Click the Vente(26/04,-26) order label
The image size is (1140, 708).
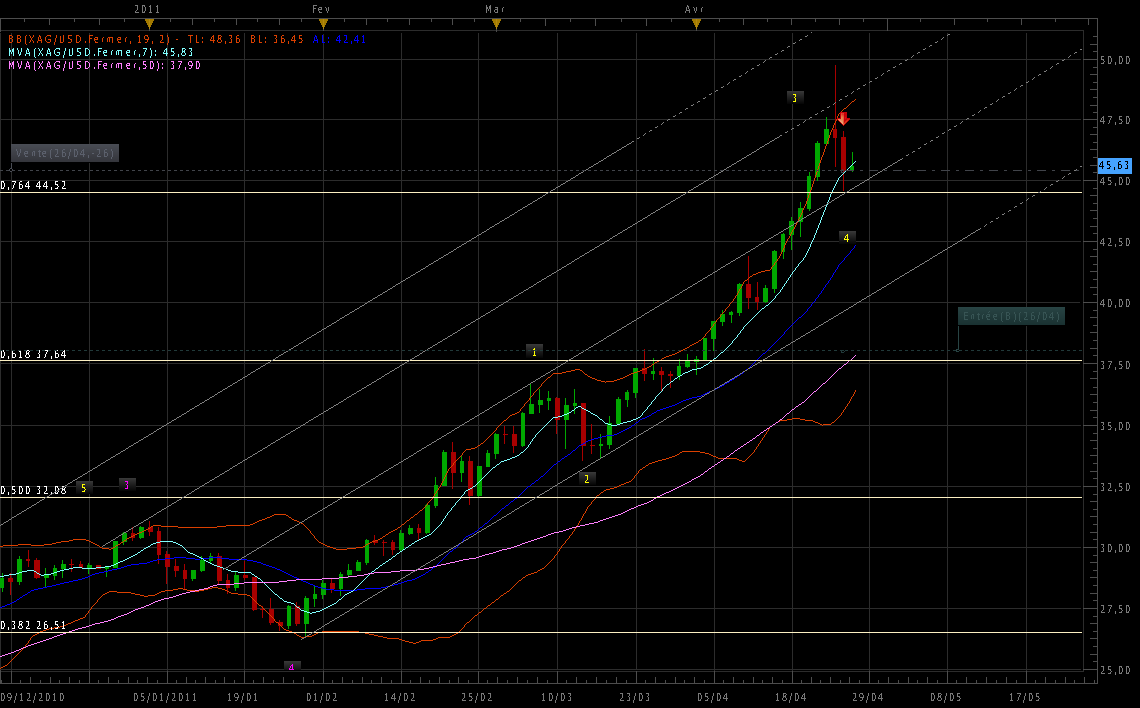click(x=65, y=153)
